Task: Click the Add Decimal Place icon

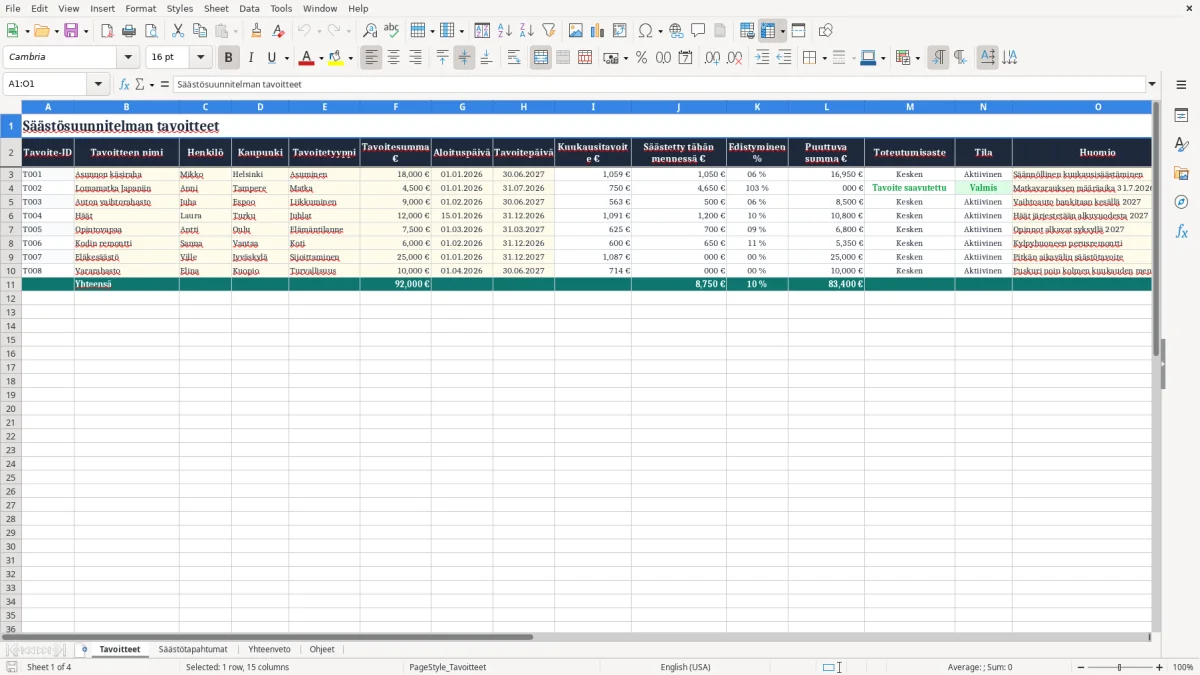Action: [x=713, y=58]
